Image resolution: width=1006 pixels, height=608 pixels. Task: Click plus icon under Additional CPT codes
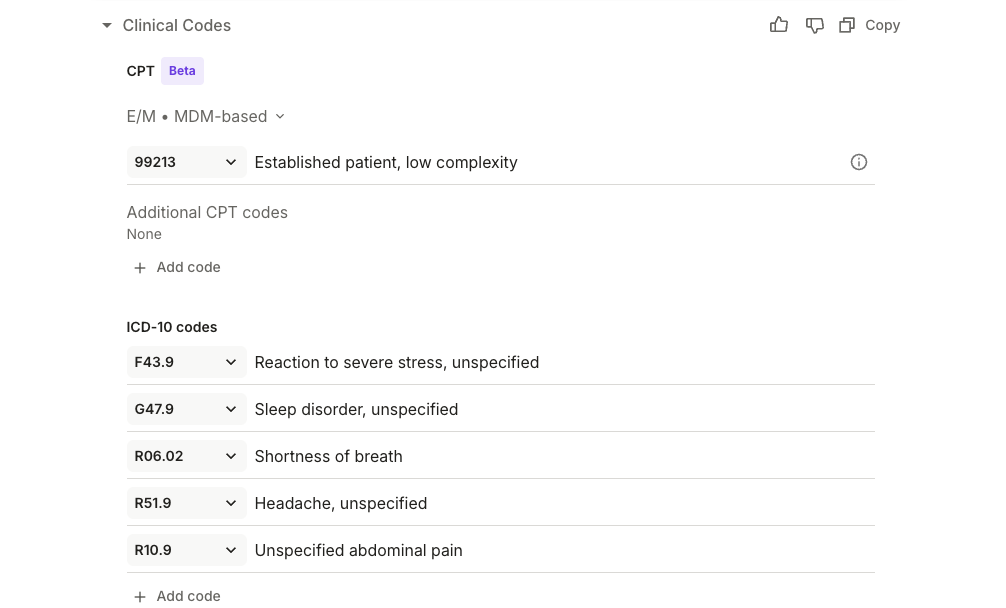[x=140, y=268]
